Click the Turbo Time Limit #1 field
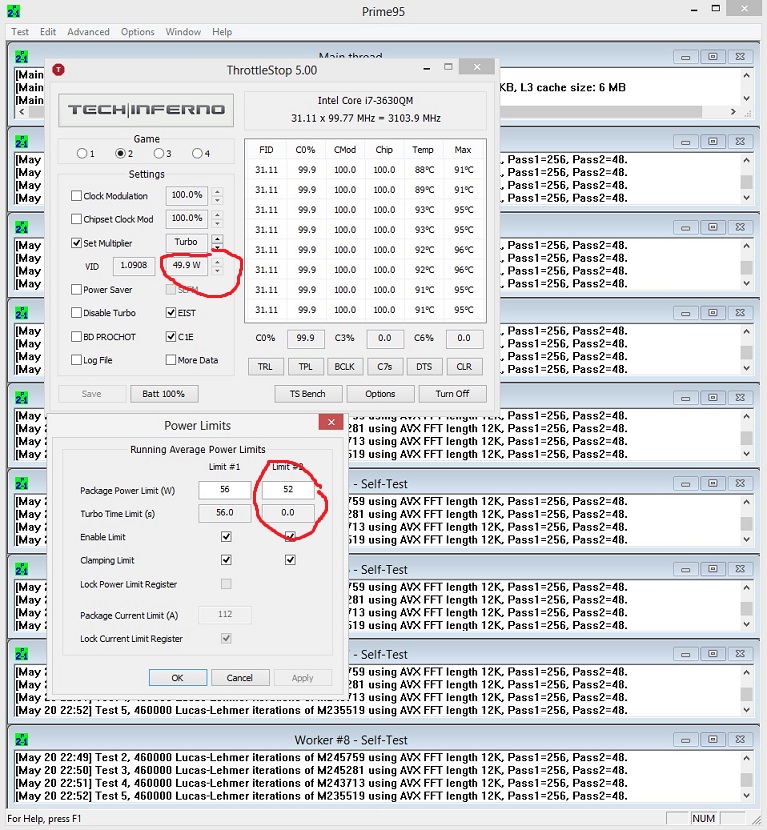 click(224, 513)
